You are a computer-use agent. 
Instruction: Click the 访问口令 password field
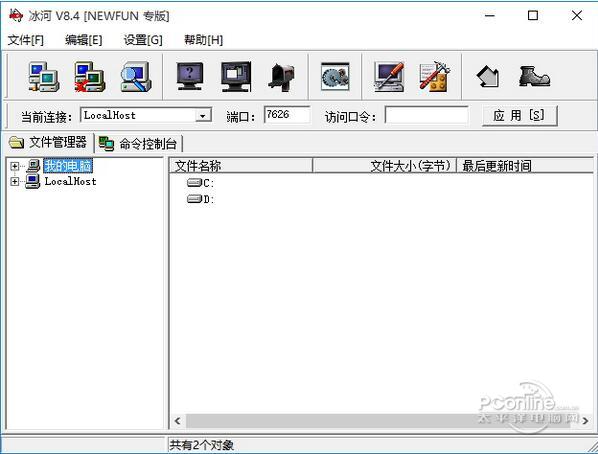(x=426, y=115)
